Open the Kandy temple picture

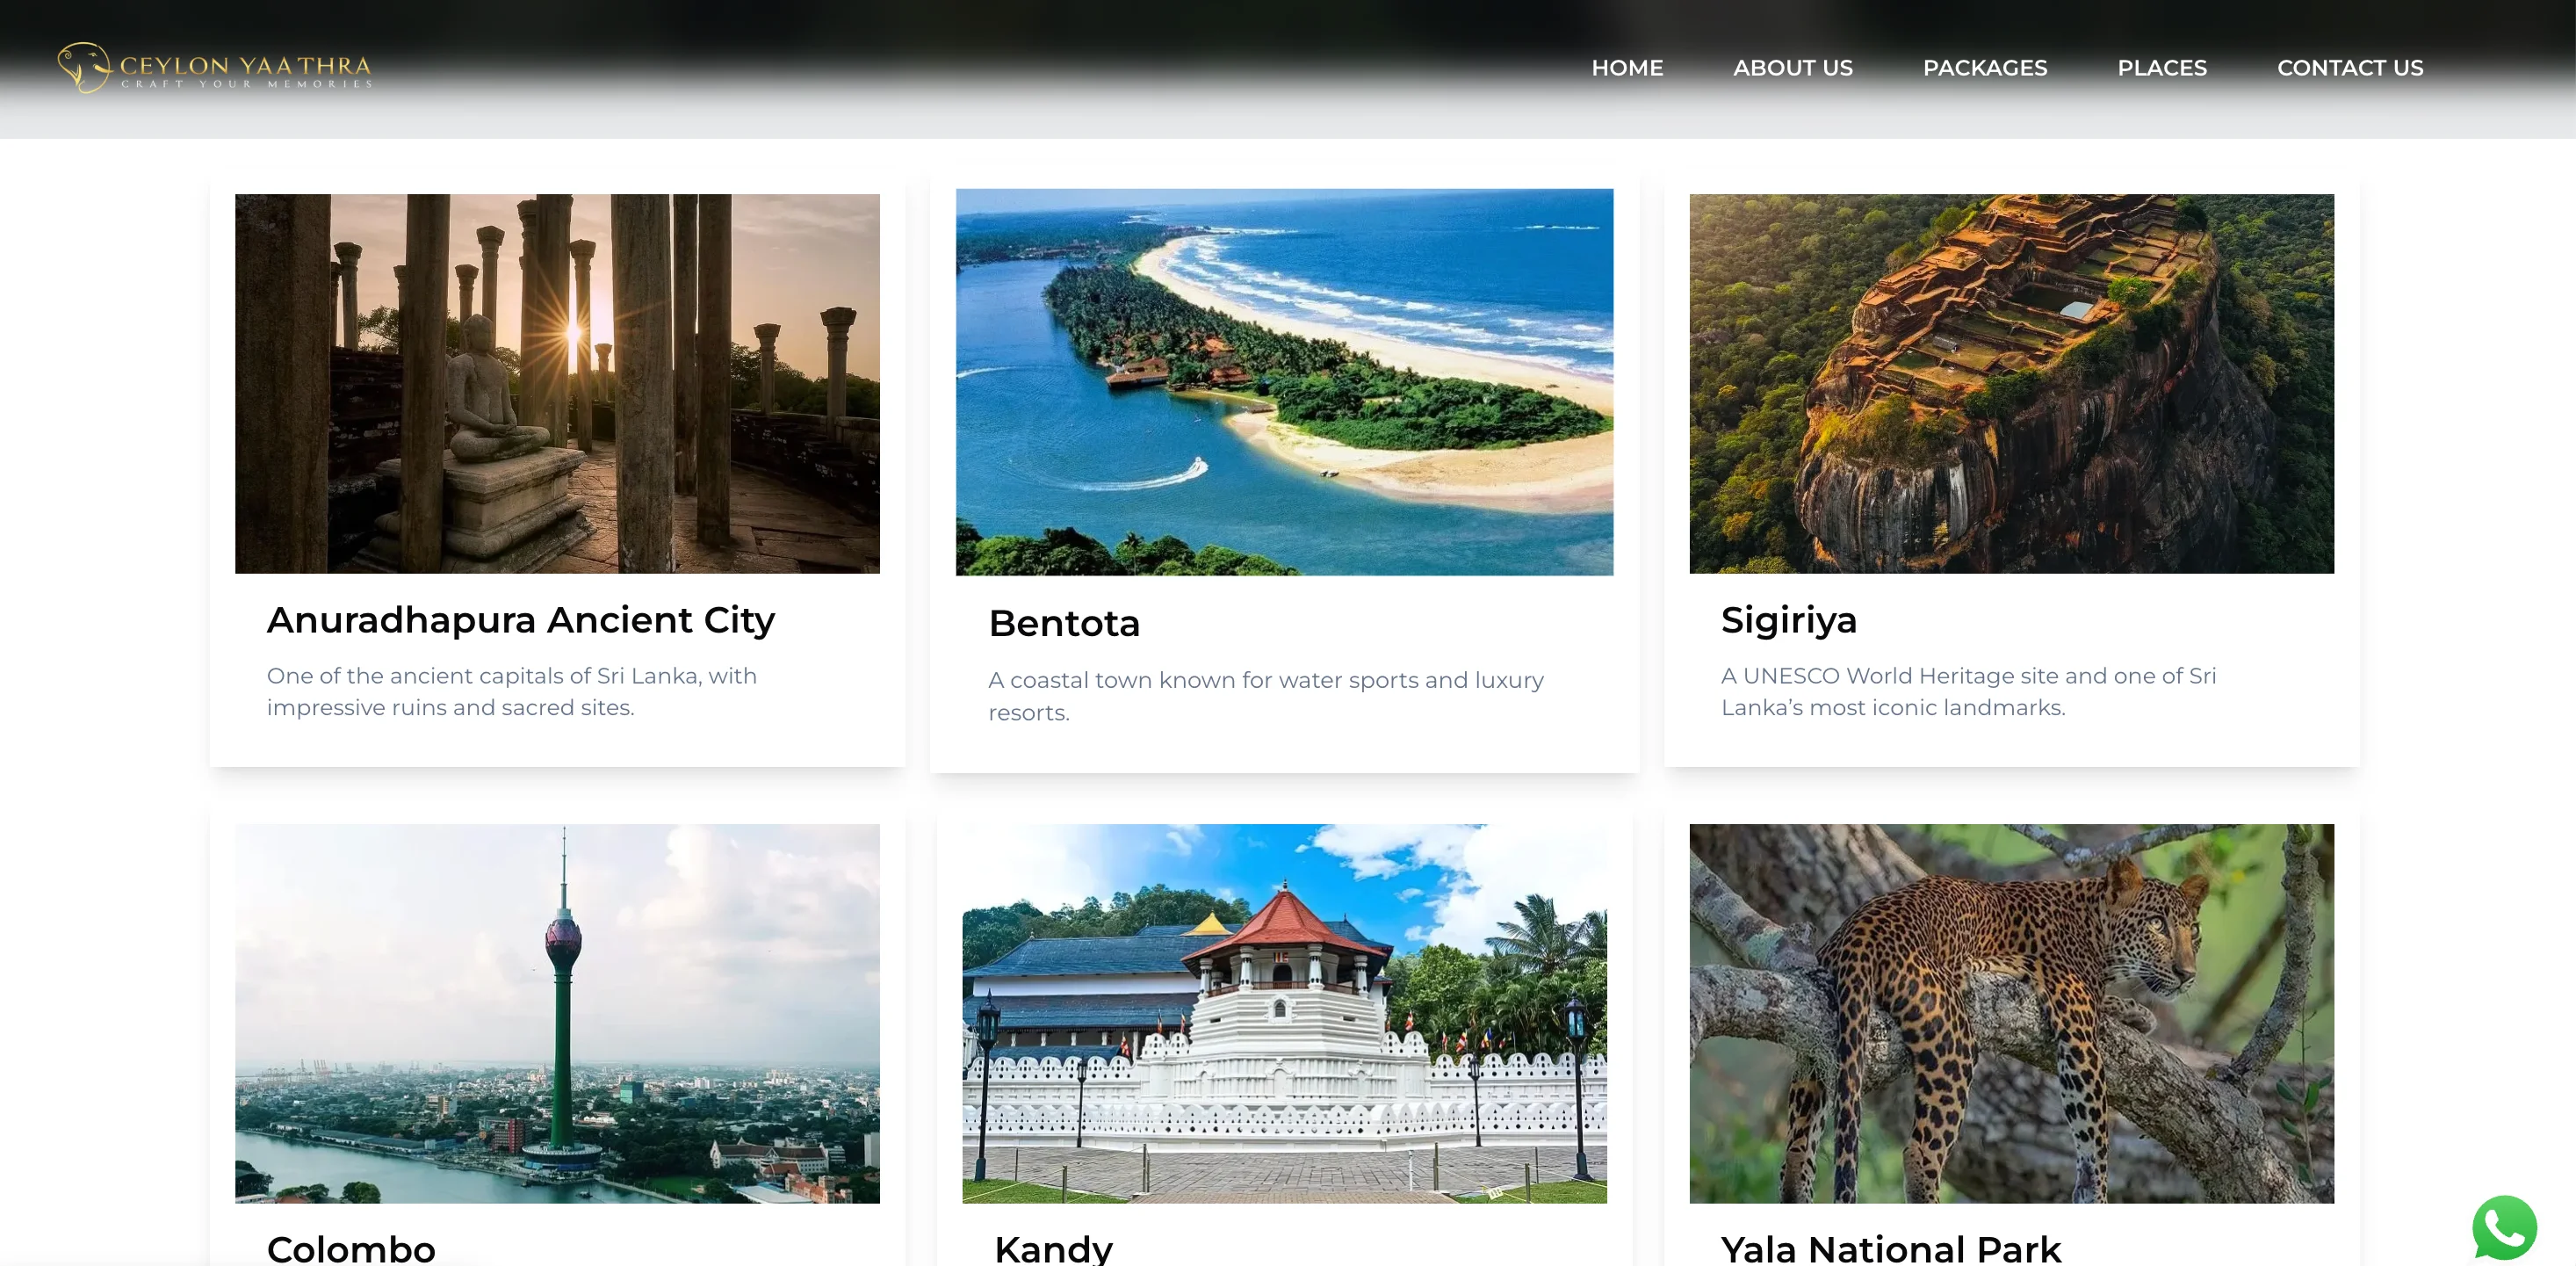(1284, 1013)
